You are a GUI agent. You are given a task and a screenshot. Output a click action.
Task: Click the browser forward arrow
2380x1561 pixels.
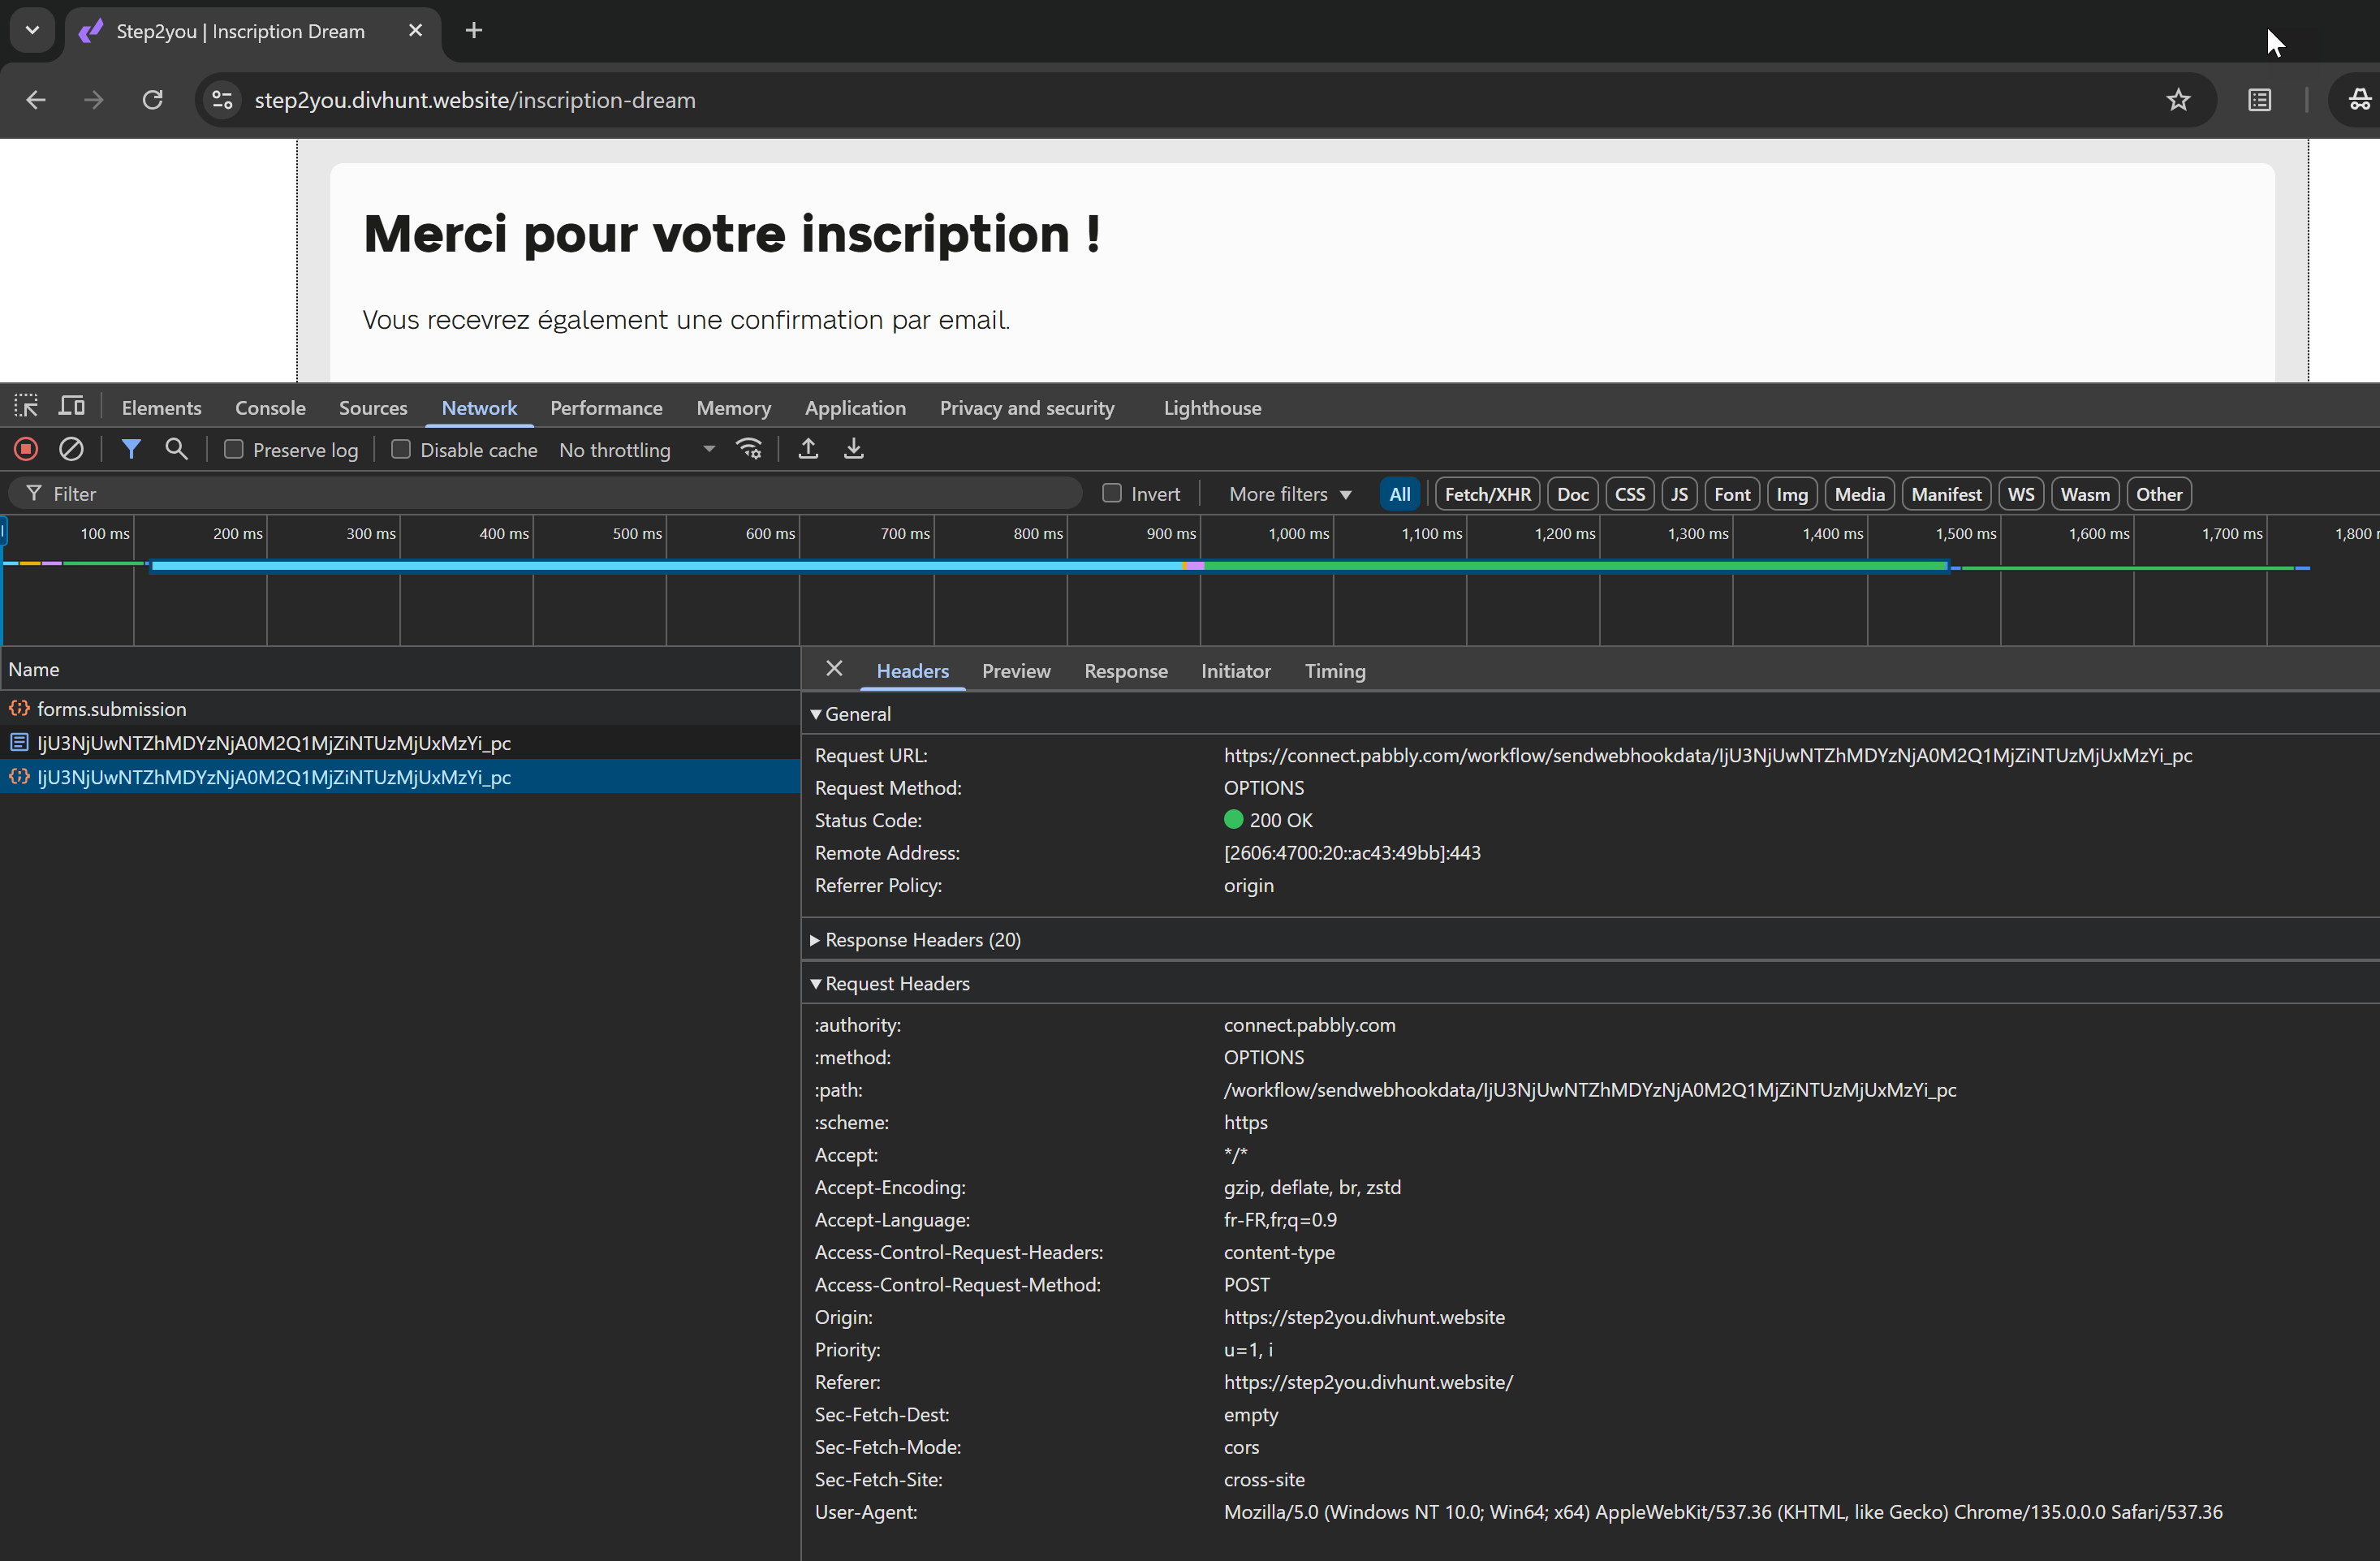94,100
